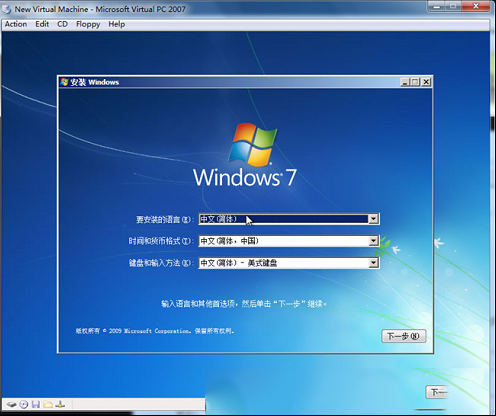Click the 要安装的语言 label

click(x=165, y=219)
